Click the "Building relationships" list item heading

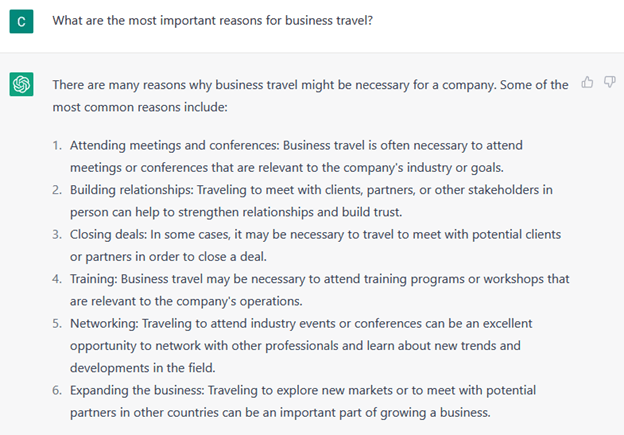131,189
